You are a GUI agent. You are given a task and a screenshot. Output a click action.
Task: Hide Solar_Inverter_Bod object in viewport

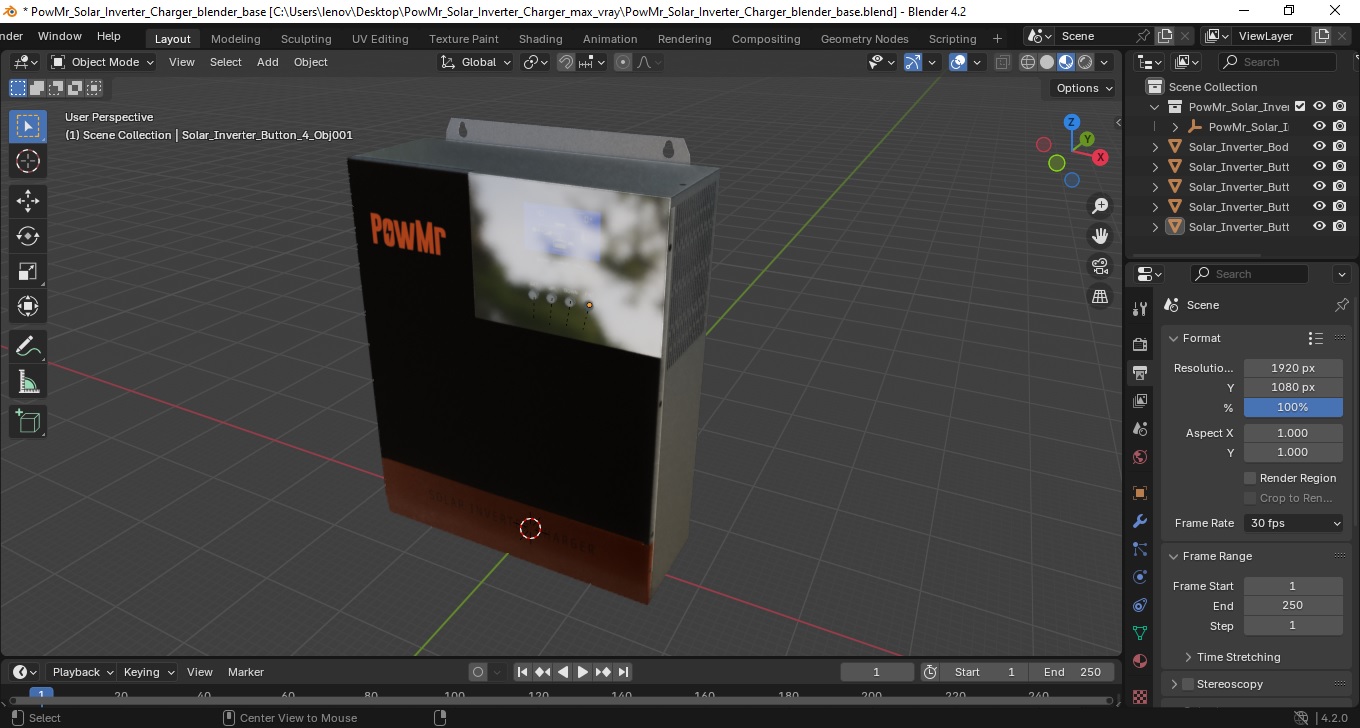1319,146
